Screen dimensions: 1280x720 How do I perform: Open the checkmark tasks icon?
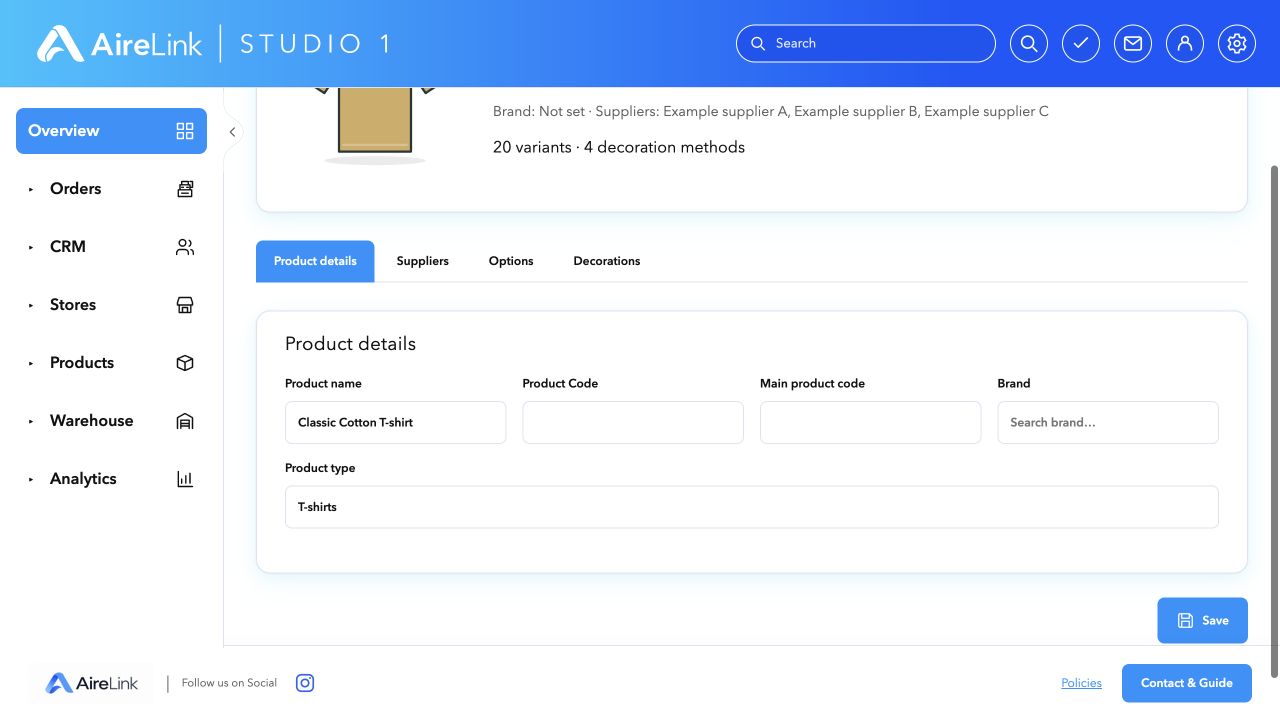point(1081,44)
